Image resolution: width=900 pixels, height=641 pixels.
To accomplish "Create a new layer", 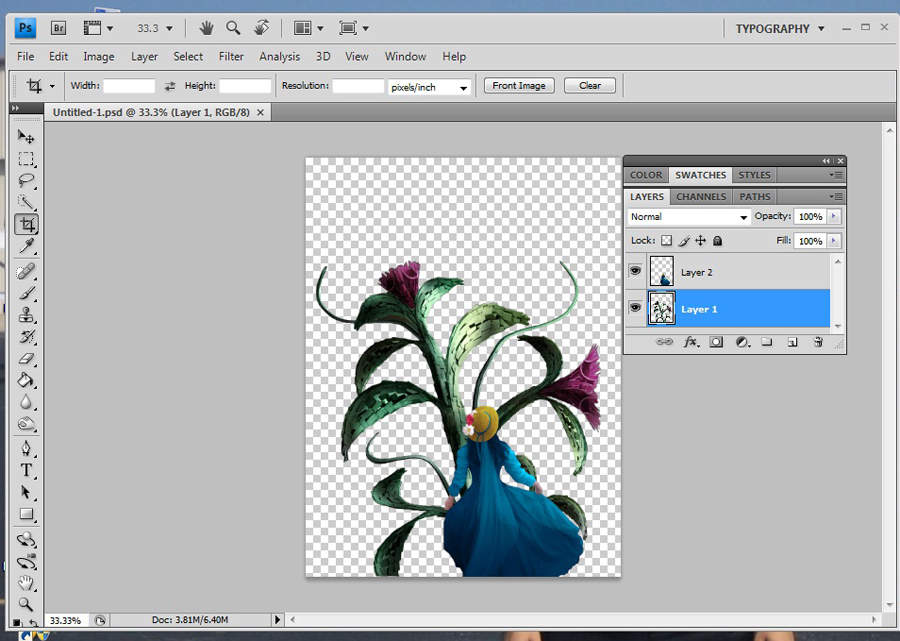I will pyautogui.click(x=792, y=342).
